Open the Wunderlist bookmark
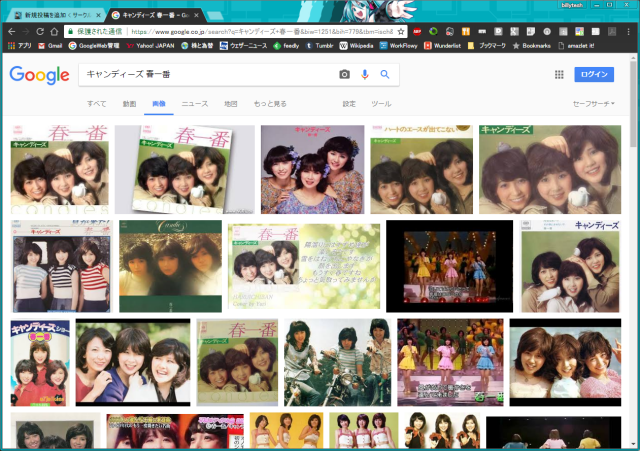The height and width of the screenshot is (451, 640). (442, 46)
